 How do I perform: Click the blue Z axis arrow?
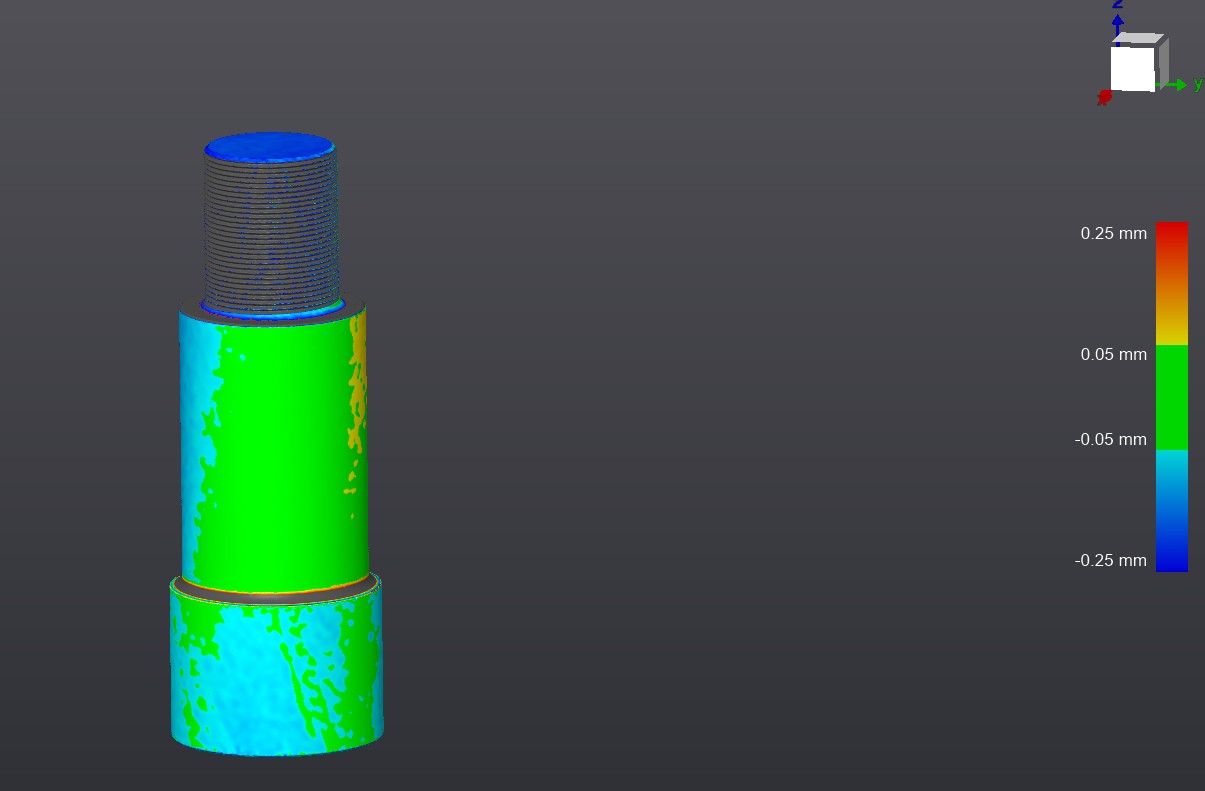coord(1118,23)
